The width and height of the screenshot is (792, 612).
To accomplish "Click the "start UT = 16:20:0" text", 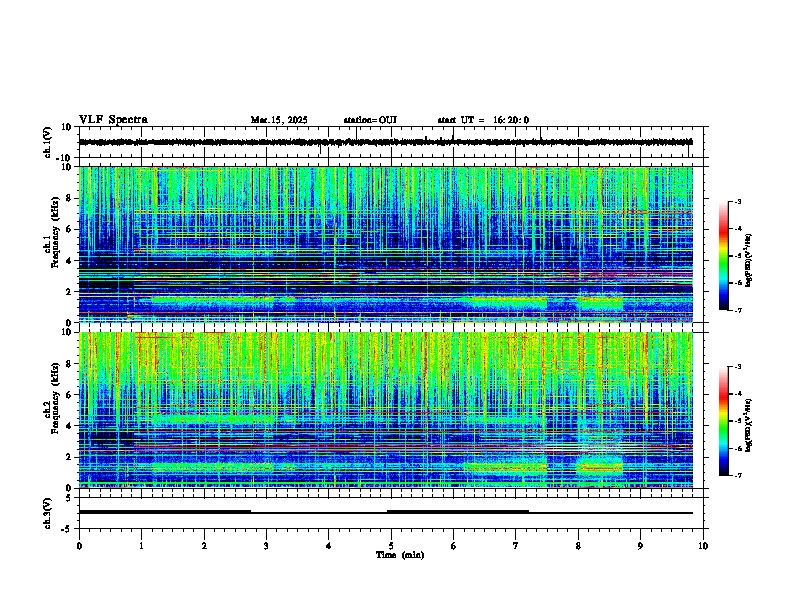I will (x=483, y=120).
